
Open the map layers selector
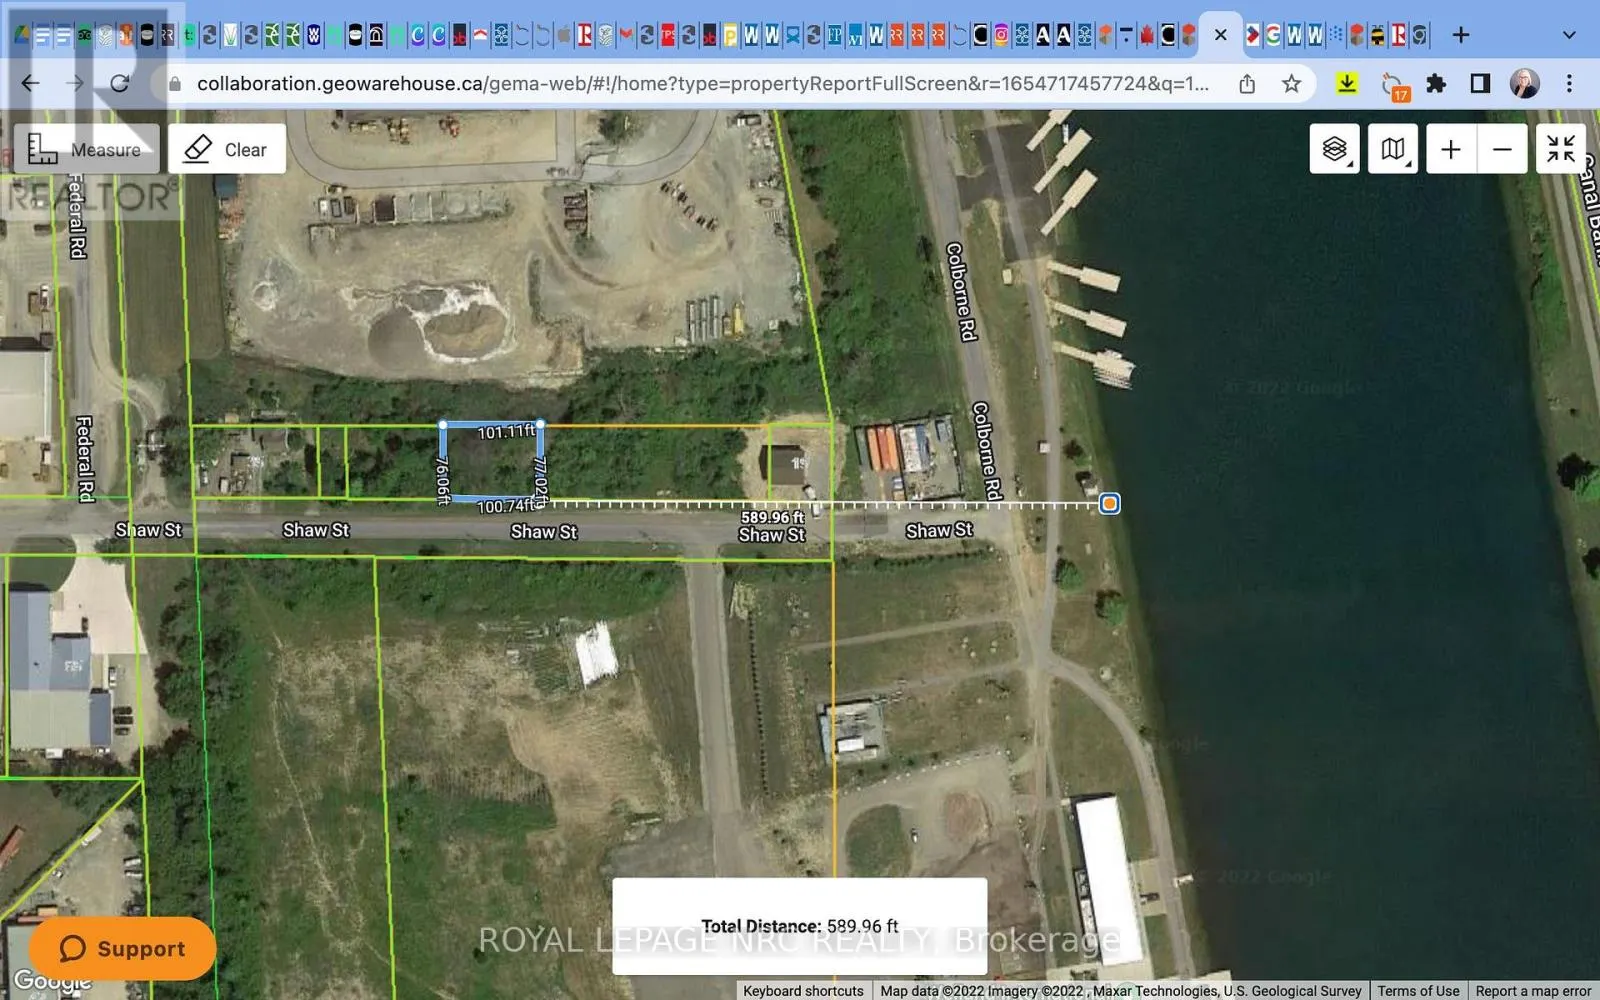[x=1335, y=149]
